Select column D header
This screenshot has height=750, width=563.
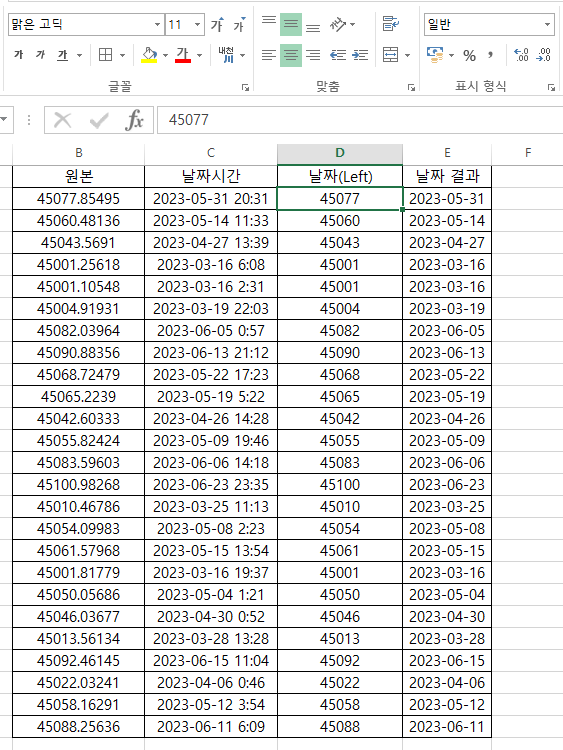click(x=340, y=153)
